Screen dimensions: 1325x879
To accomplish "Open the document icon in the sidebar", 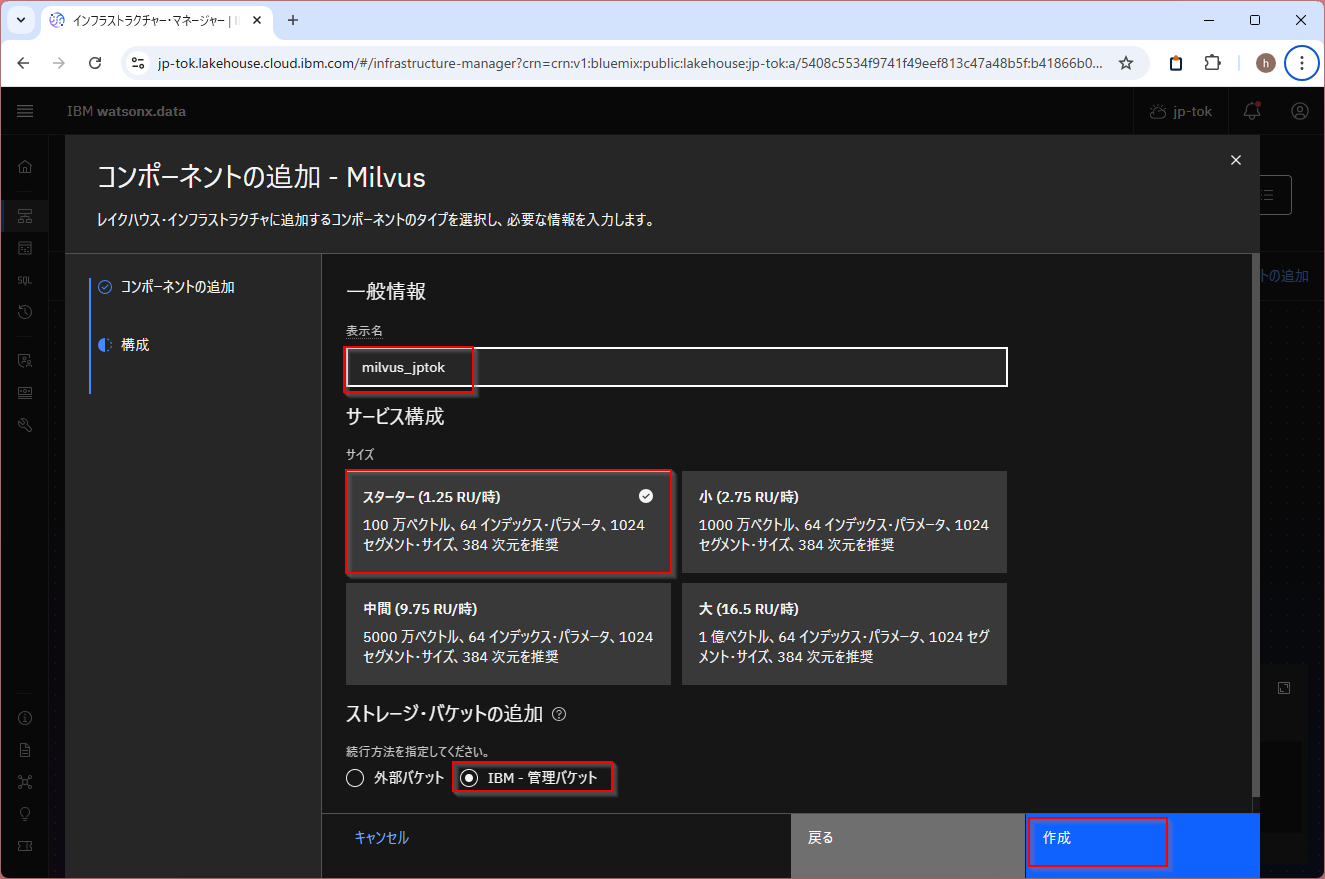I will tap(25, 749).
